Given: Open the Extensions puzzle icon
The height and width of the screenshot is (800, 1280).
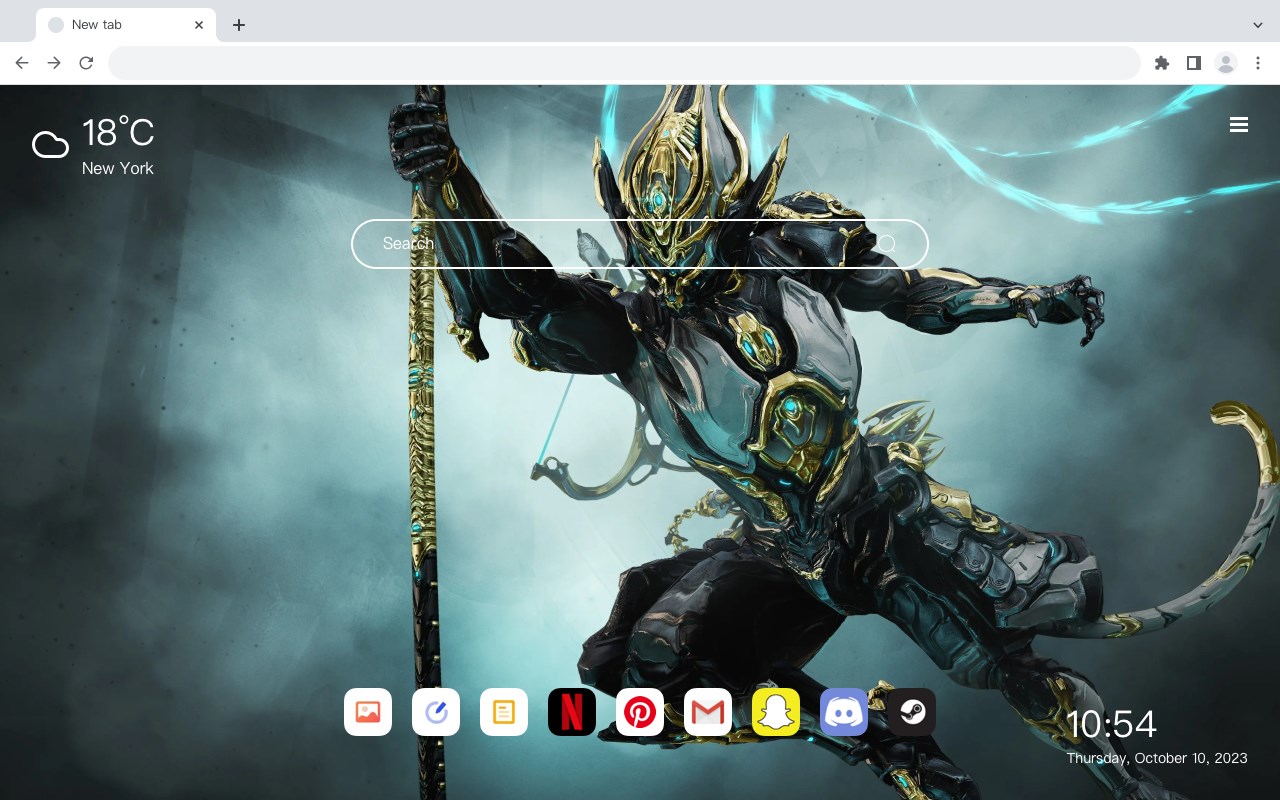Looking at the screenshot, I should click(1161, 63).
